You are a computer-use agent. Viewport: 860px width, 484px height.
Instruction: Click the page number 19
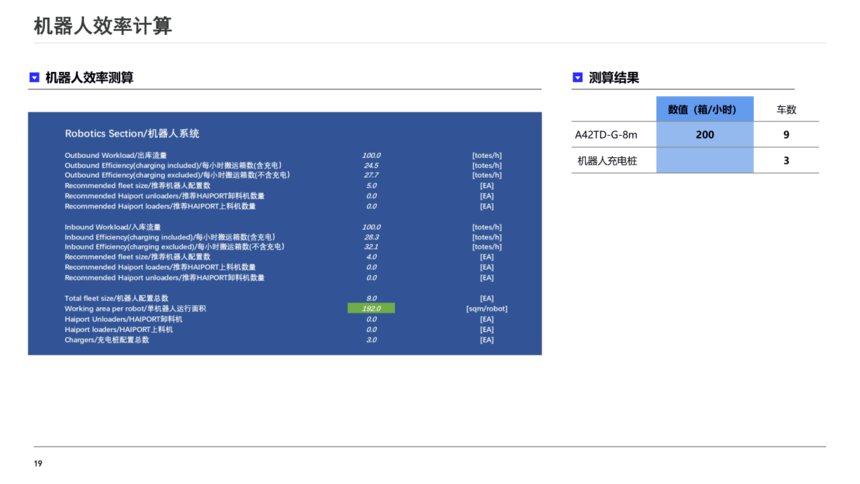tap(38, 463)
